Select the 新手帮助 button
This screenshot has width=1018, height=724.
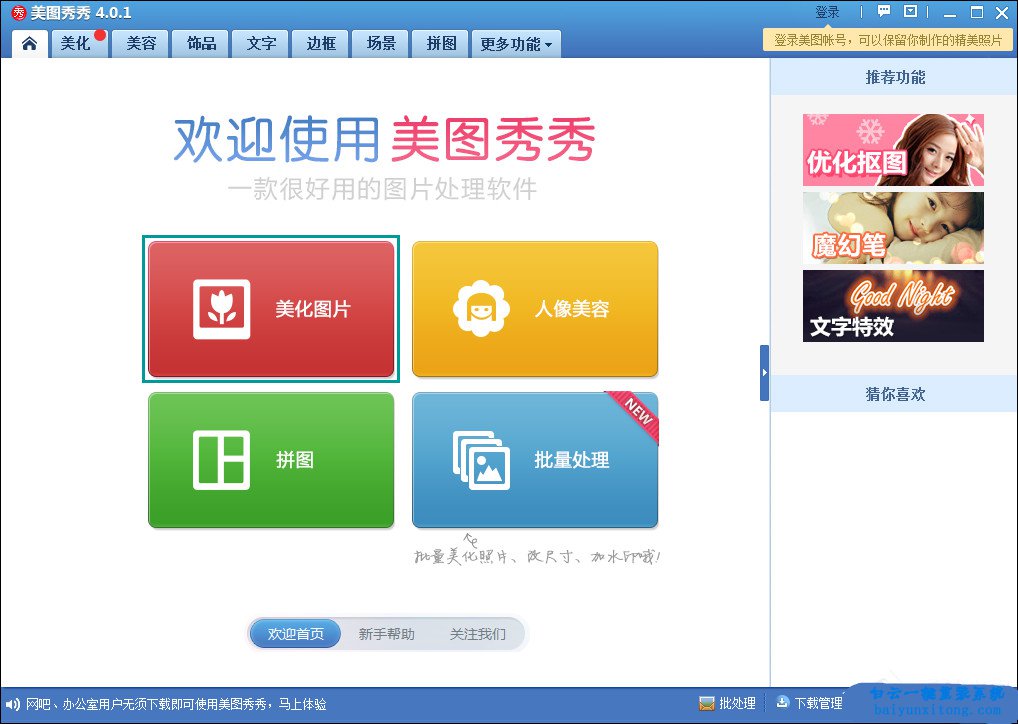click(x=386, y=634)
